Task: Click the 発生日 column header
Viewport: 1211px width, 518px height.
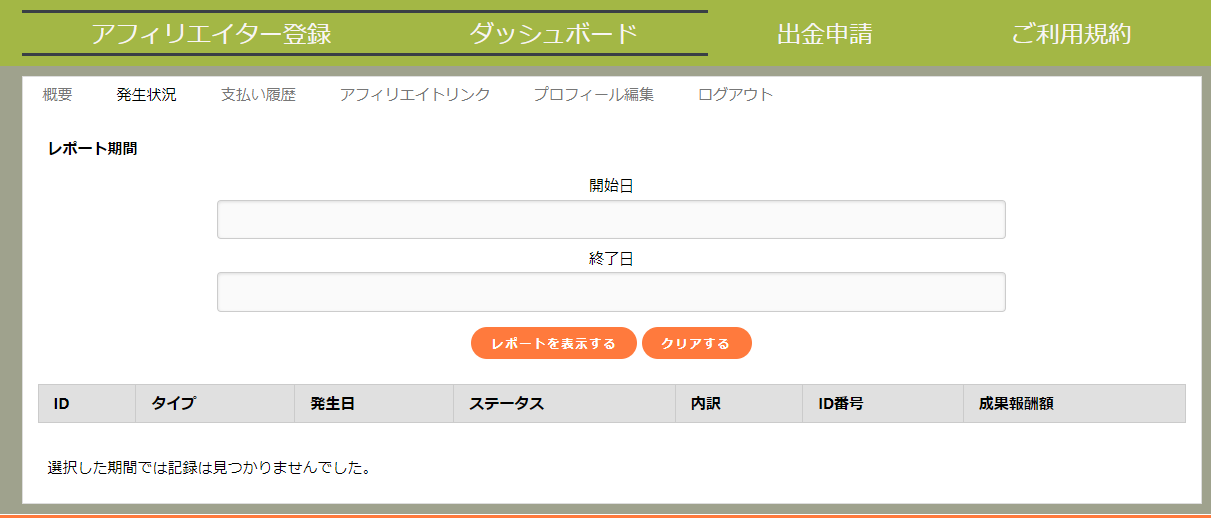Action: (x=374, y=404)
